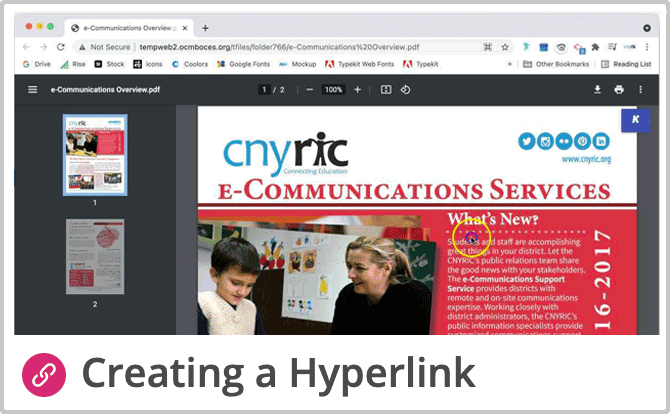Click the Not Secure site info indicator
Image resolution: width=670 pixels, height=414 pixels.
(x=105, y=47)
